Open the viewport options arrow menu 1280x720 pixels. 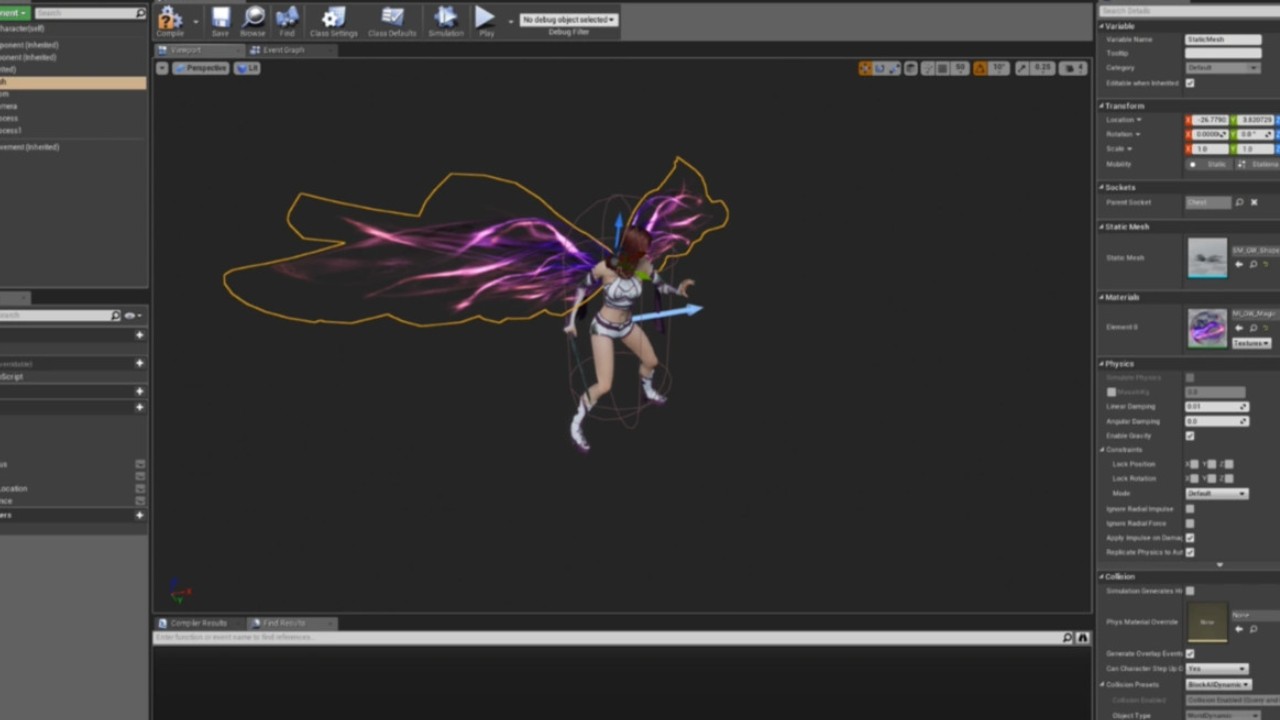click(162, 68)
